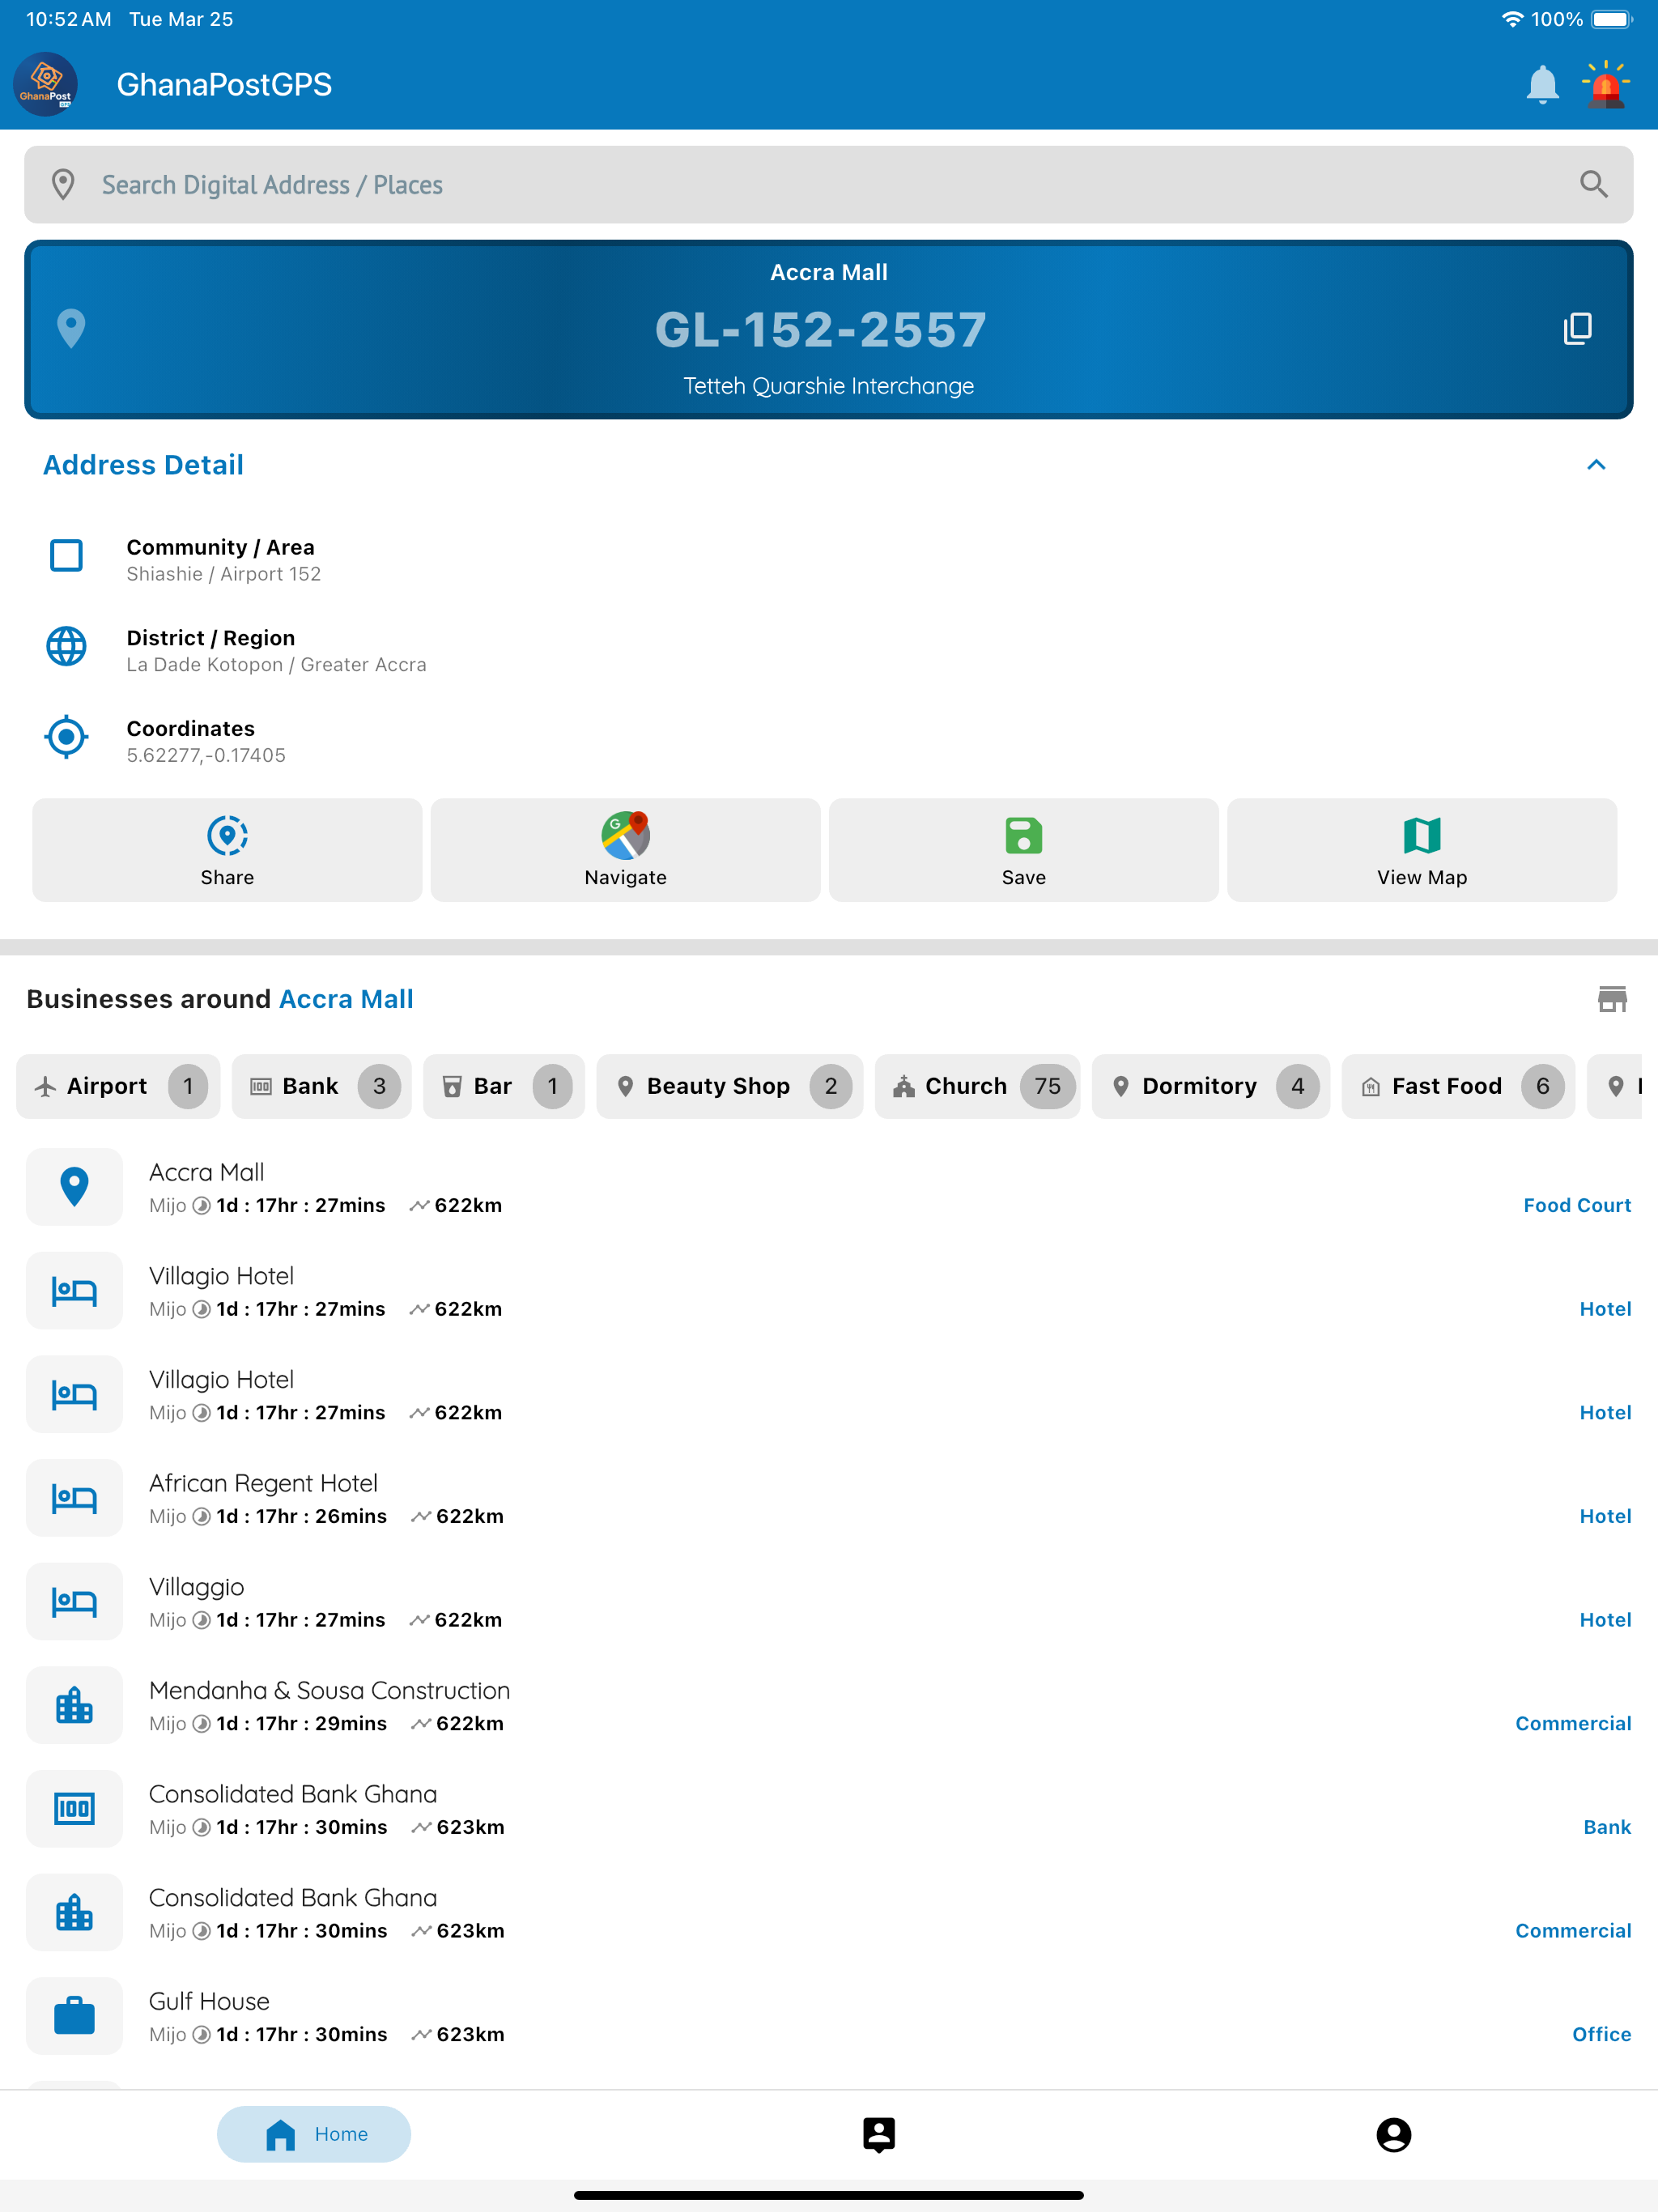The height and width of the screenshot is (2212, 1658).
Task: Click the Coordinates target icon
Action: (67, 737)
